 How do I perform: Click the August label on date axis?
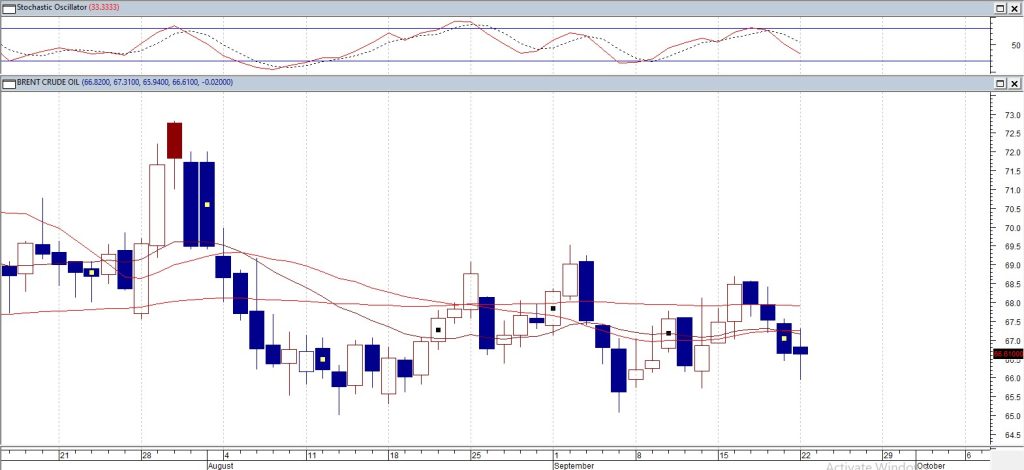click(x=222, y=465)
